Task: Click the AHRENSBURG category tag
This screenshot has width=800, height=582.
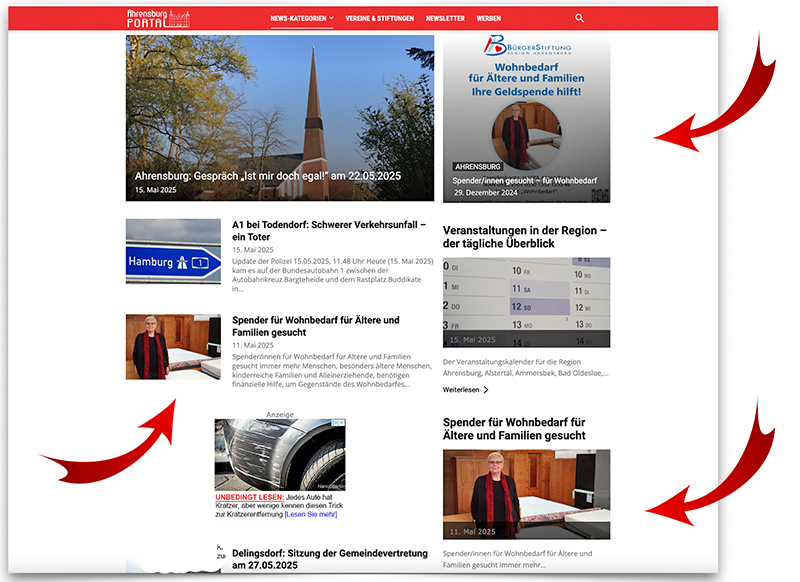Action: pyautogui.click(x=478, y=167)
